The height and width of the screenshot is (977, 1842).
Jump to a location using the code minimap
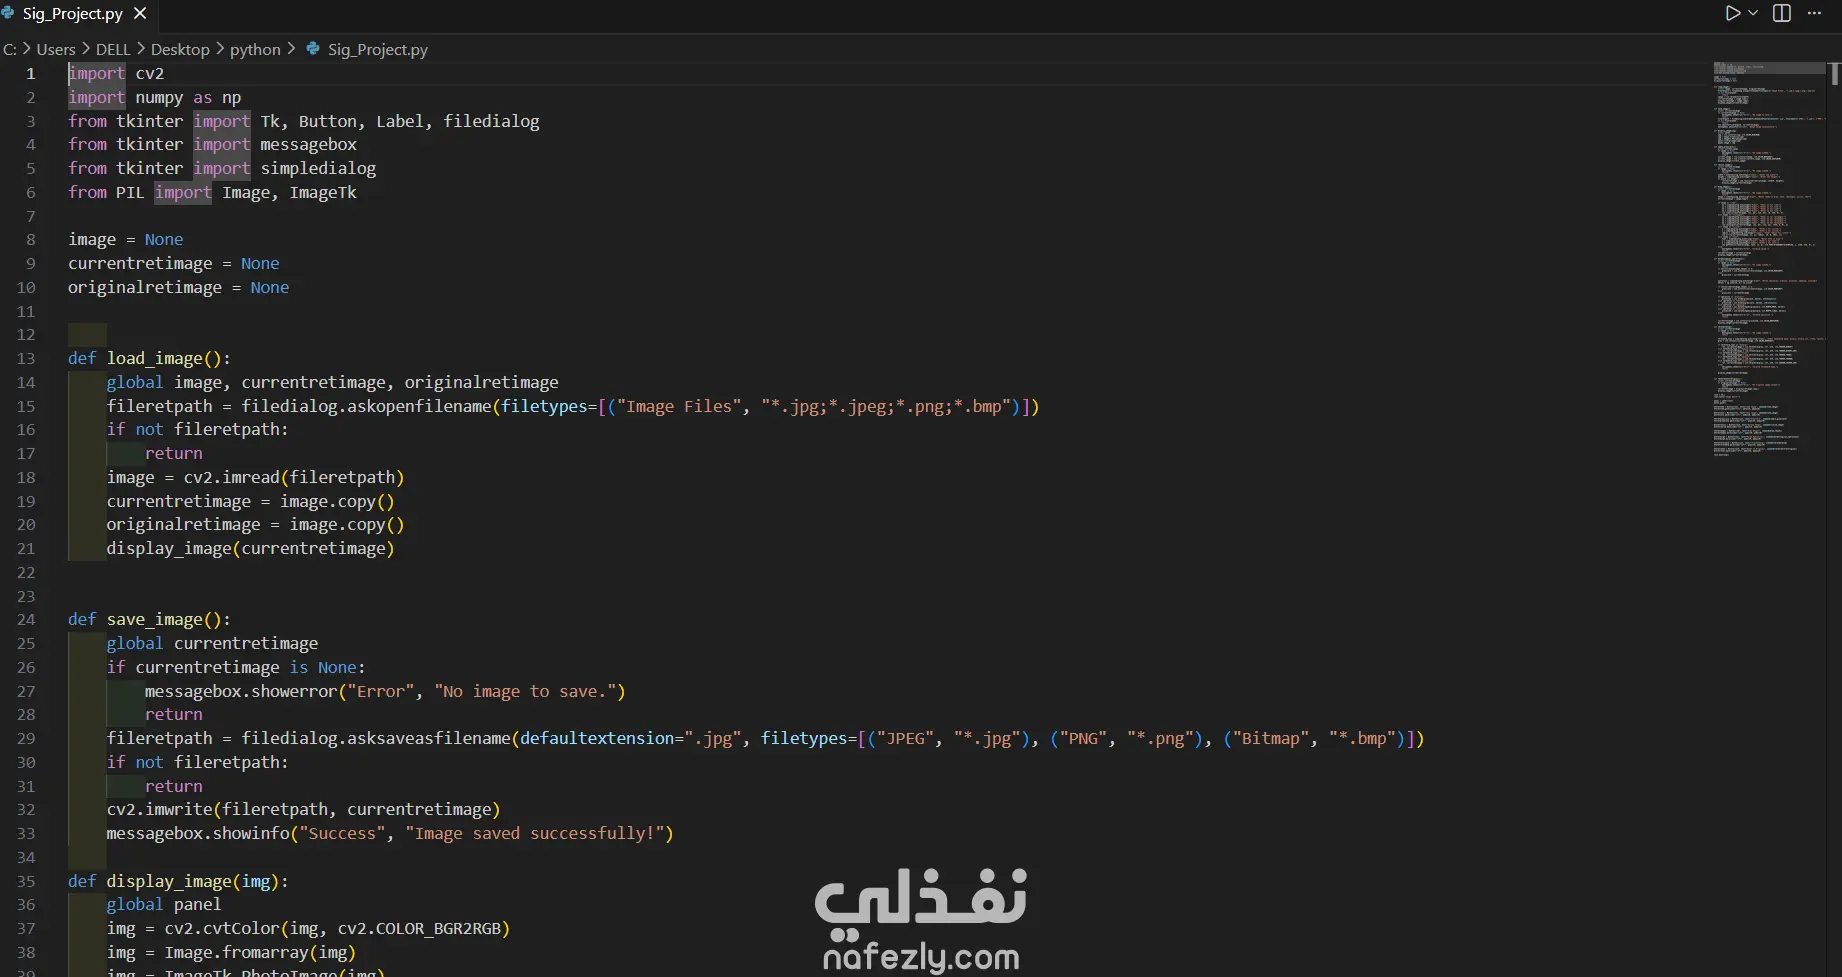(1769, 260)
